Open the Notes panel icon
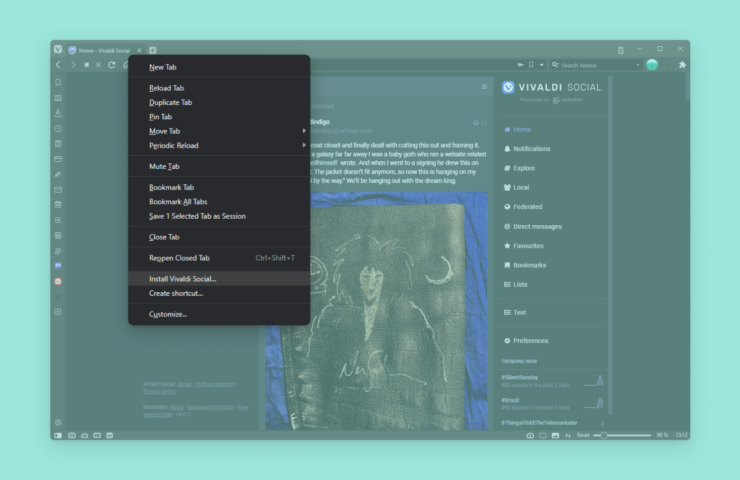The width and height of the screenshot is (740, 480). point(58,143)
